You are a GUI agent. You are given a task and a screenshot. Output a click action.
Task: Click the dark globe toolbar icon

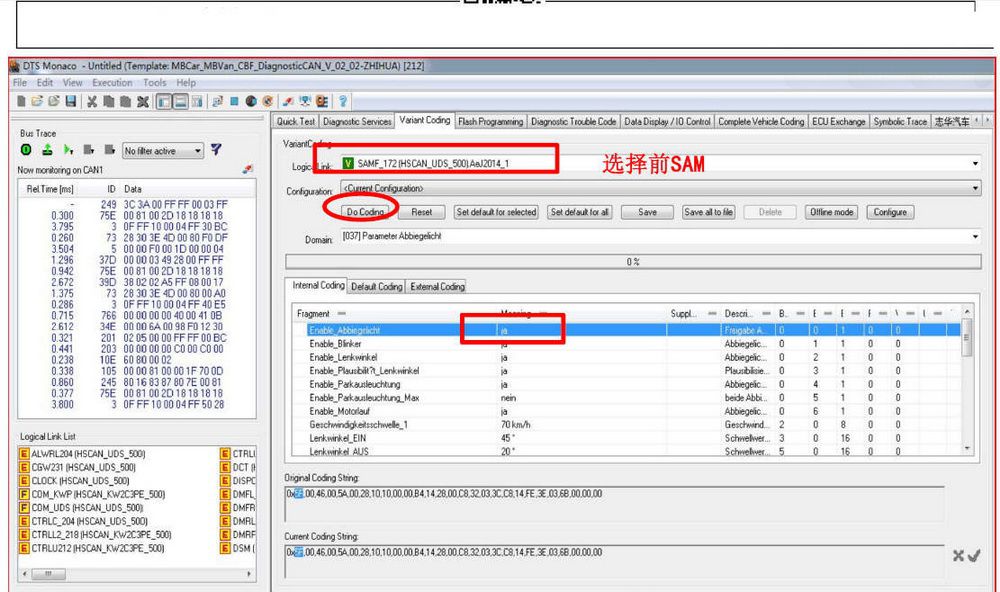pyautogui.click(x=251, y=101)
